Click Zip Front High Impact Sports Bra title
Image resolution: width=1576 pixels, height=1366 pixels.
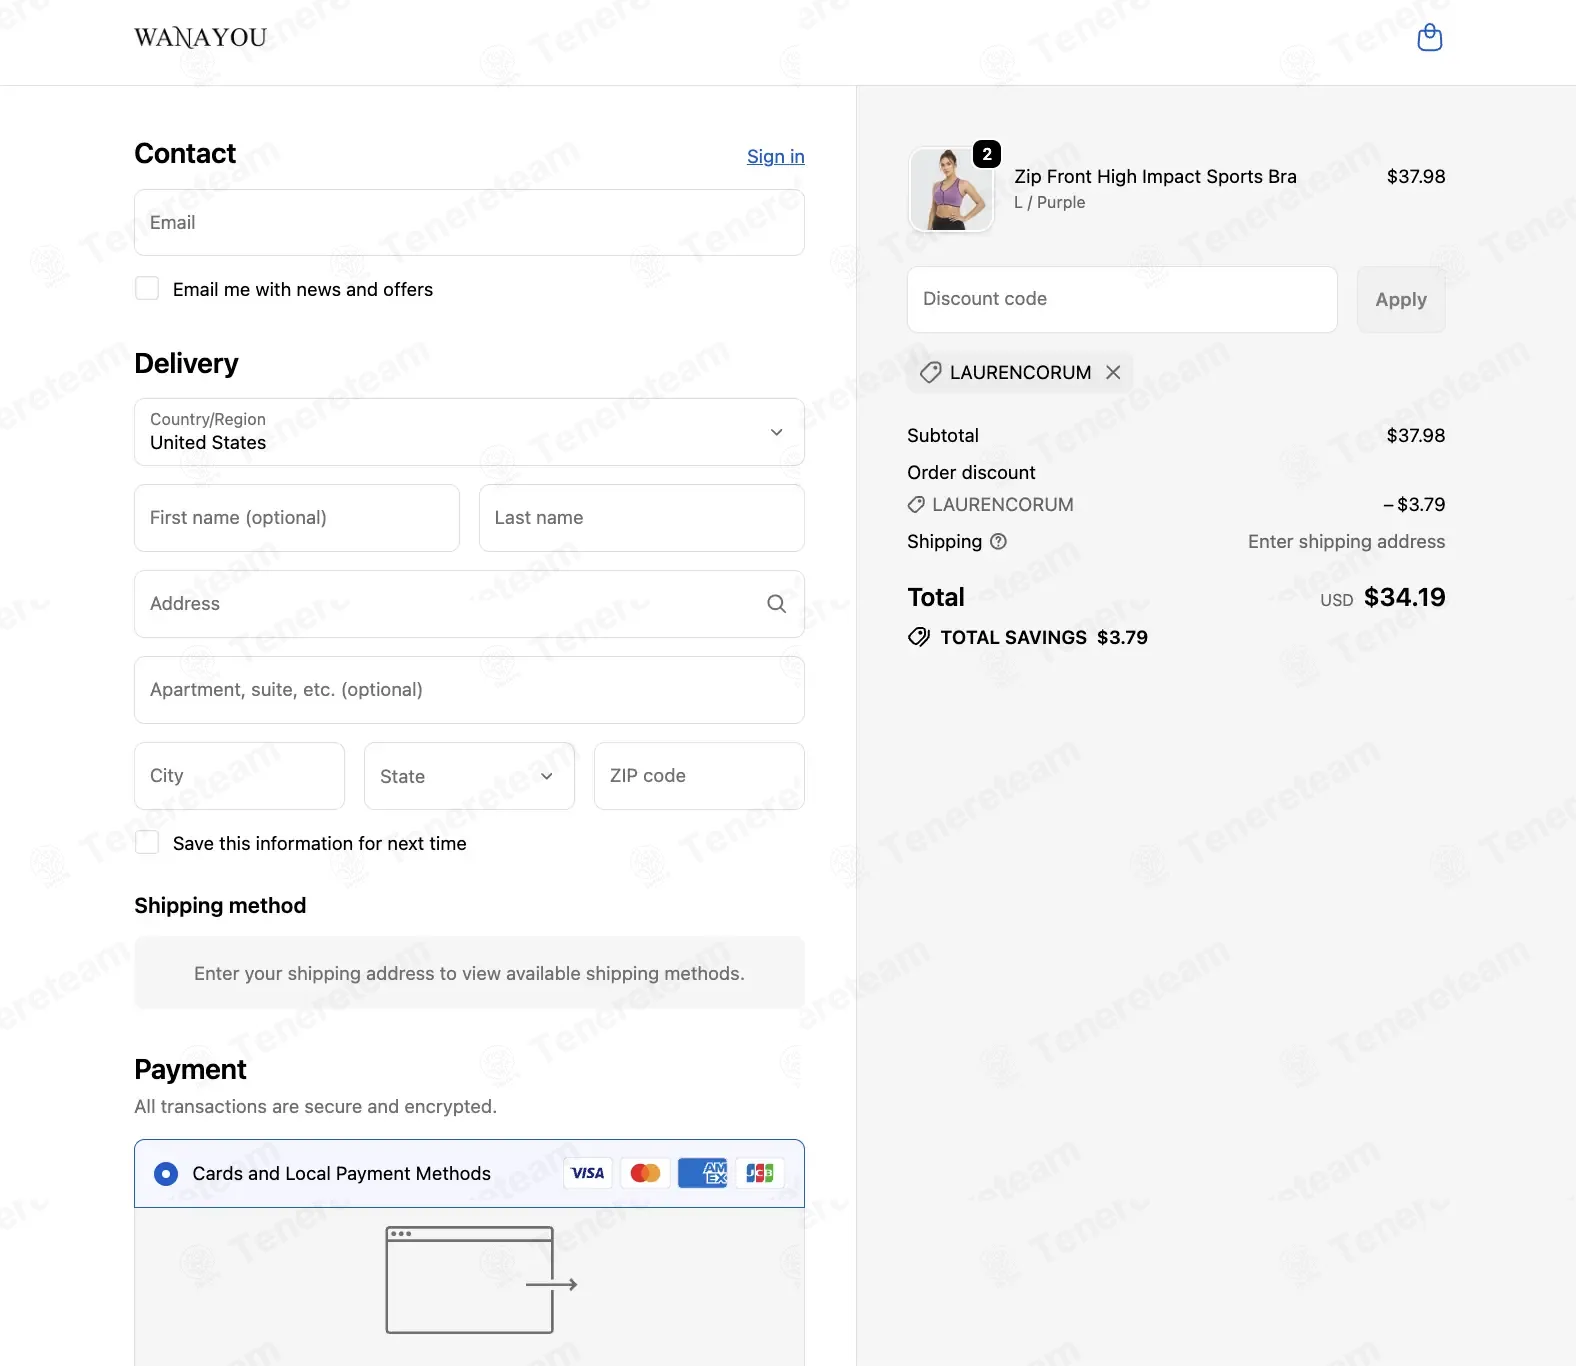coord(1155,176)
